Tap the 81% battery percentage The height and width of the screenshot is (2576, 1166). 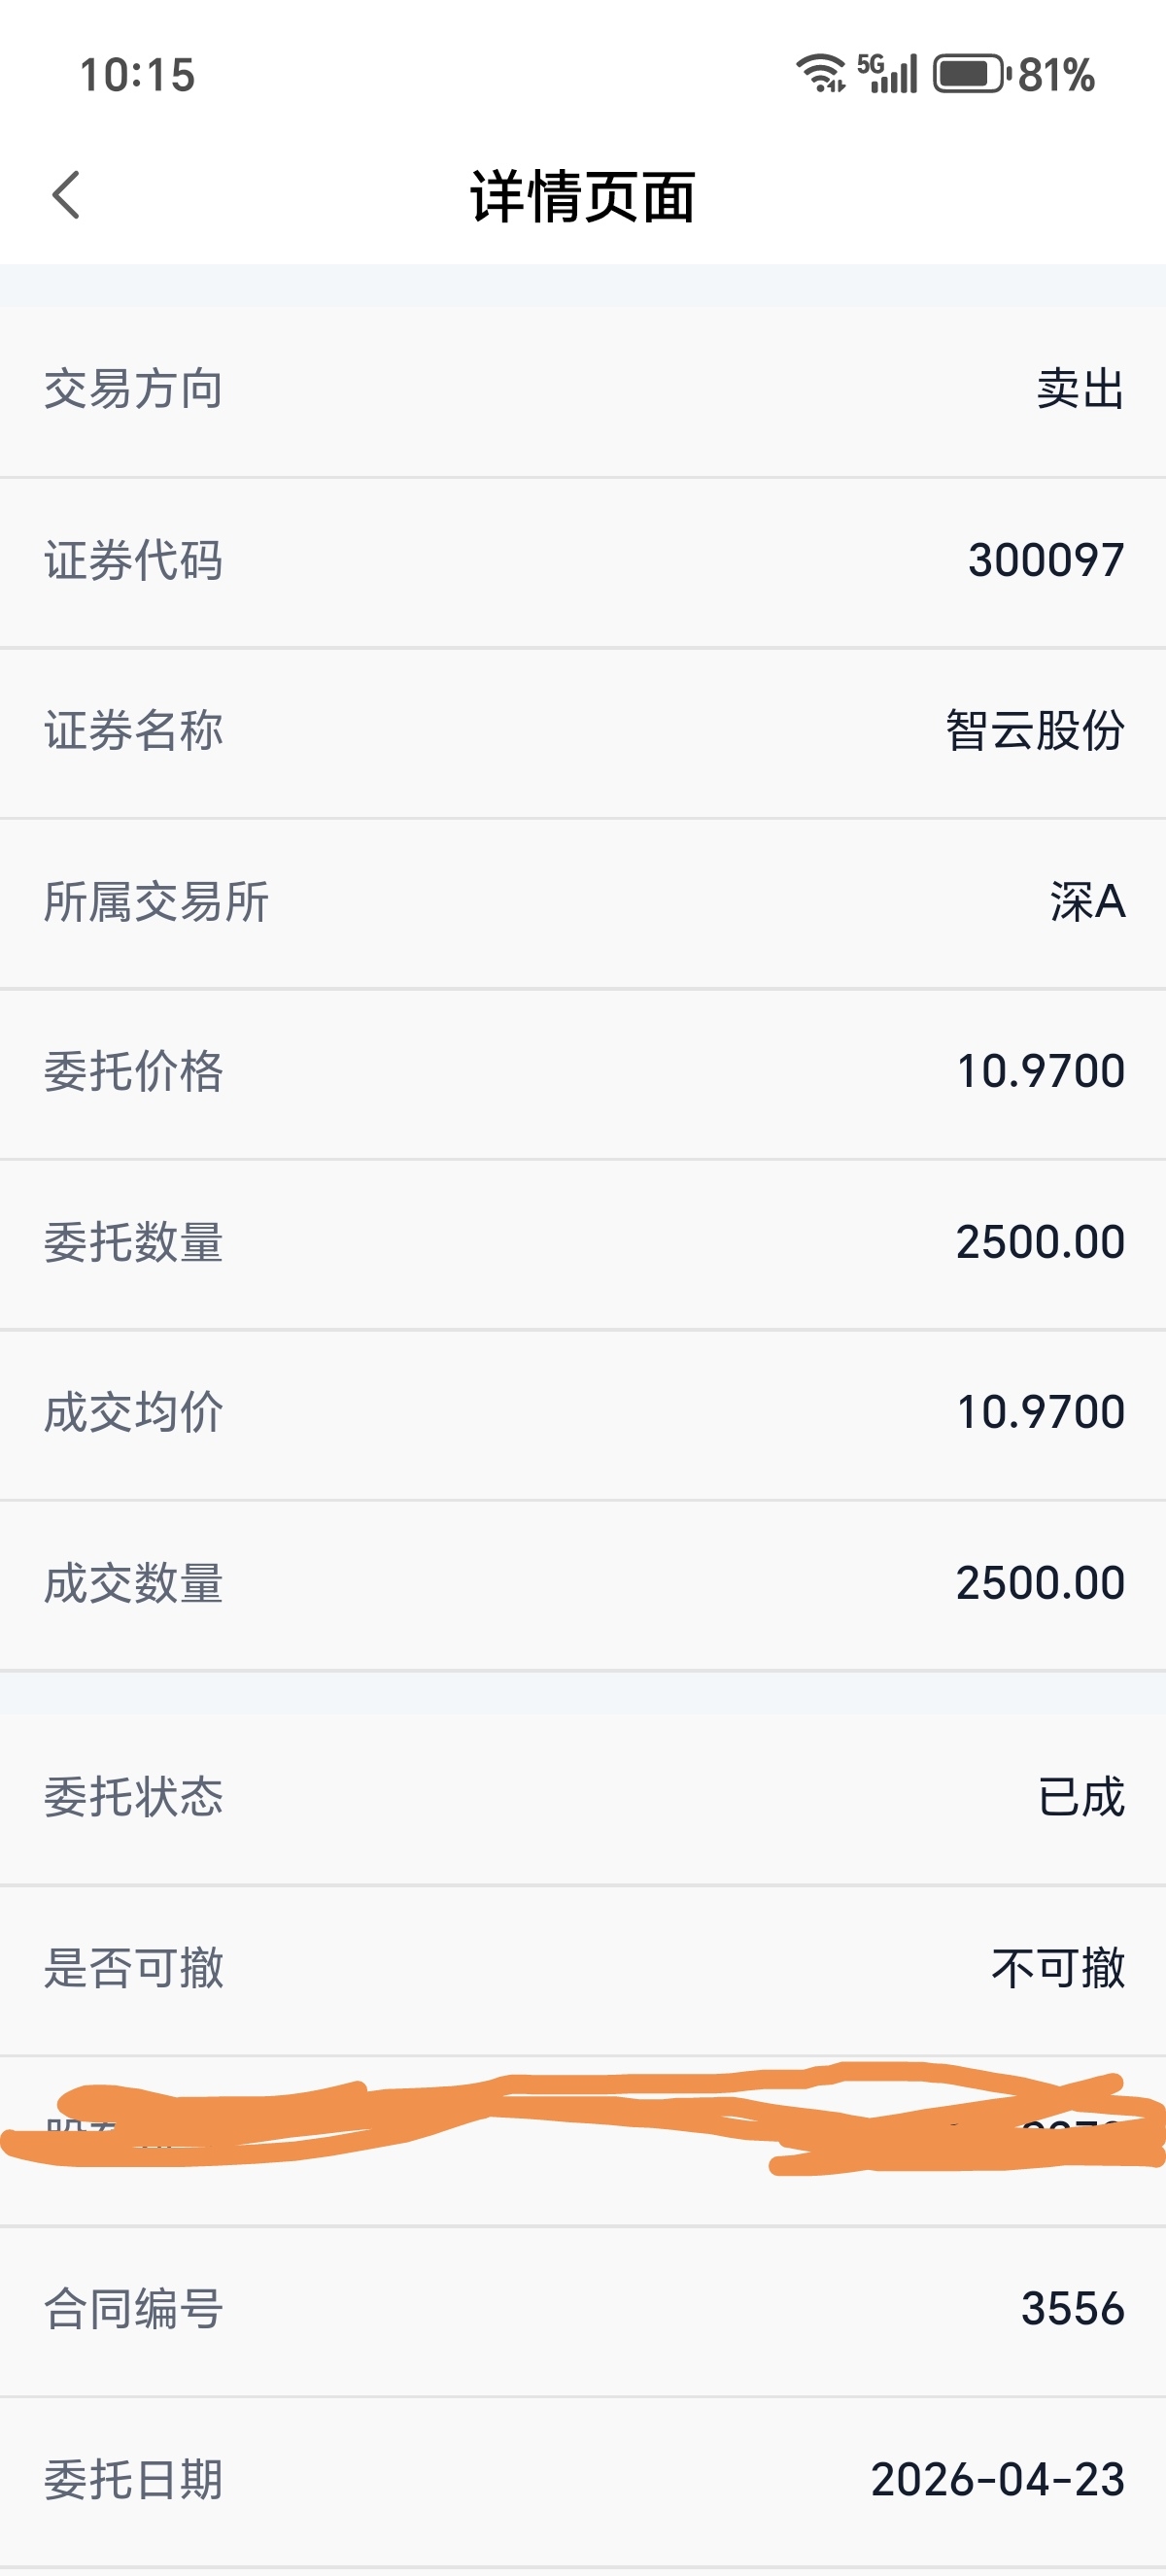pos(1056,75)
